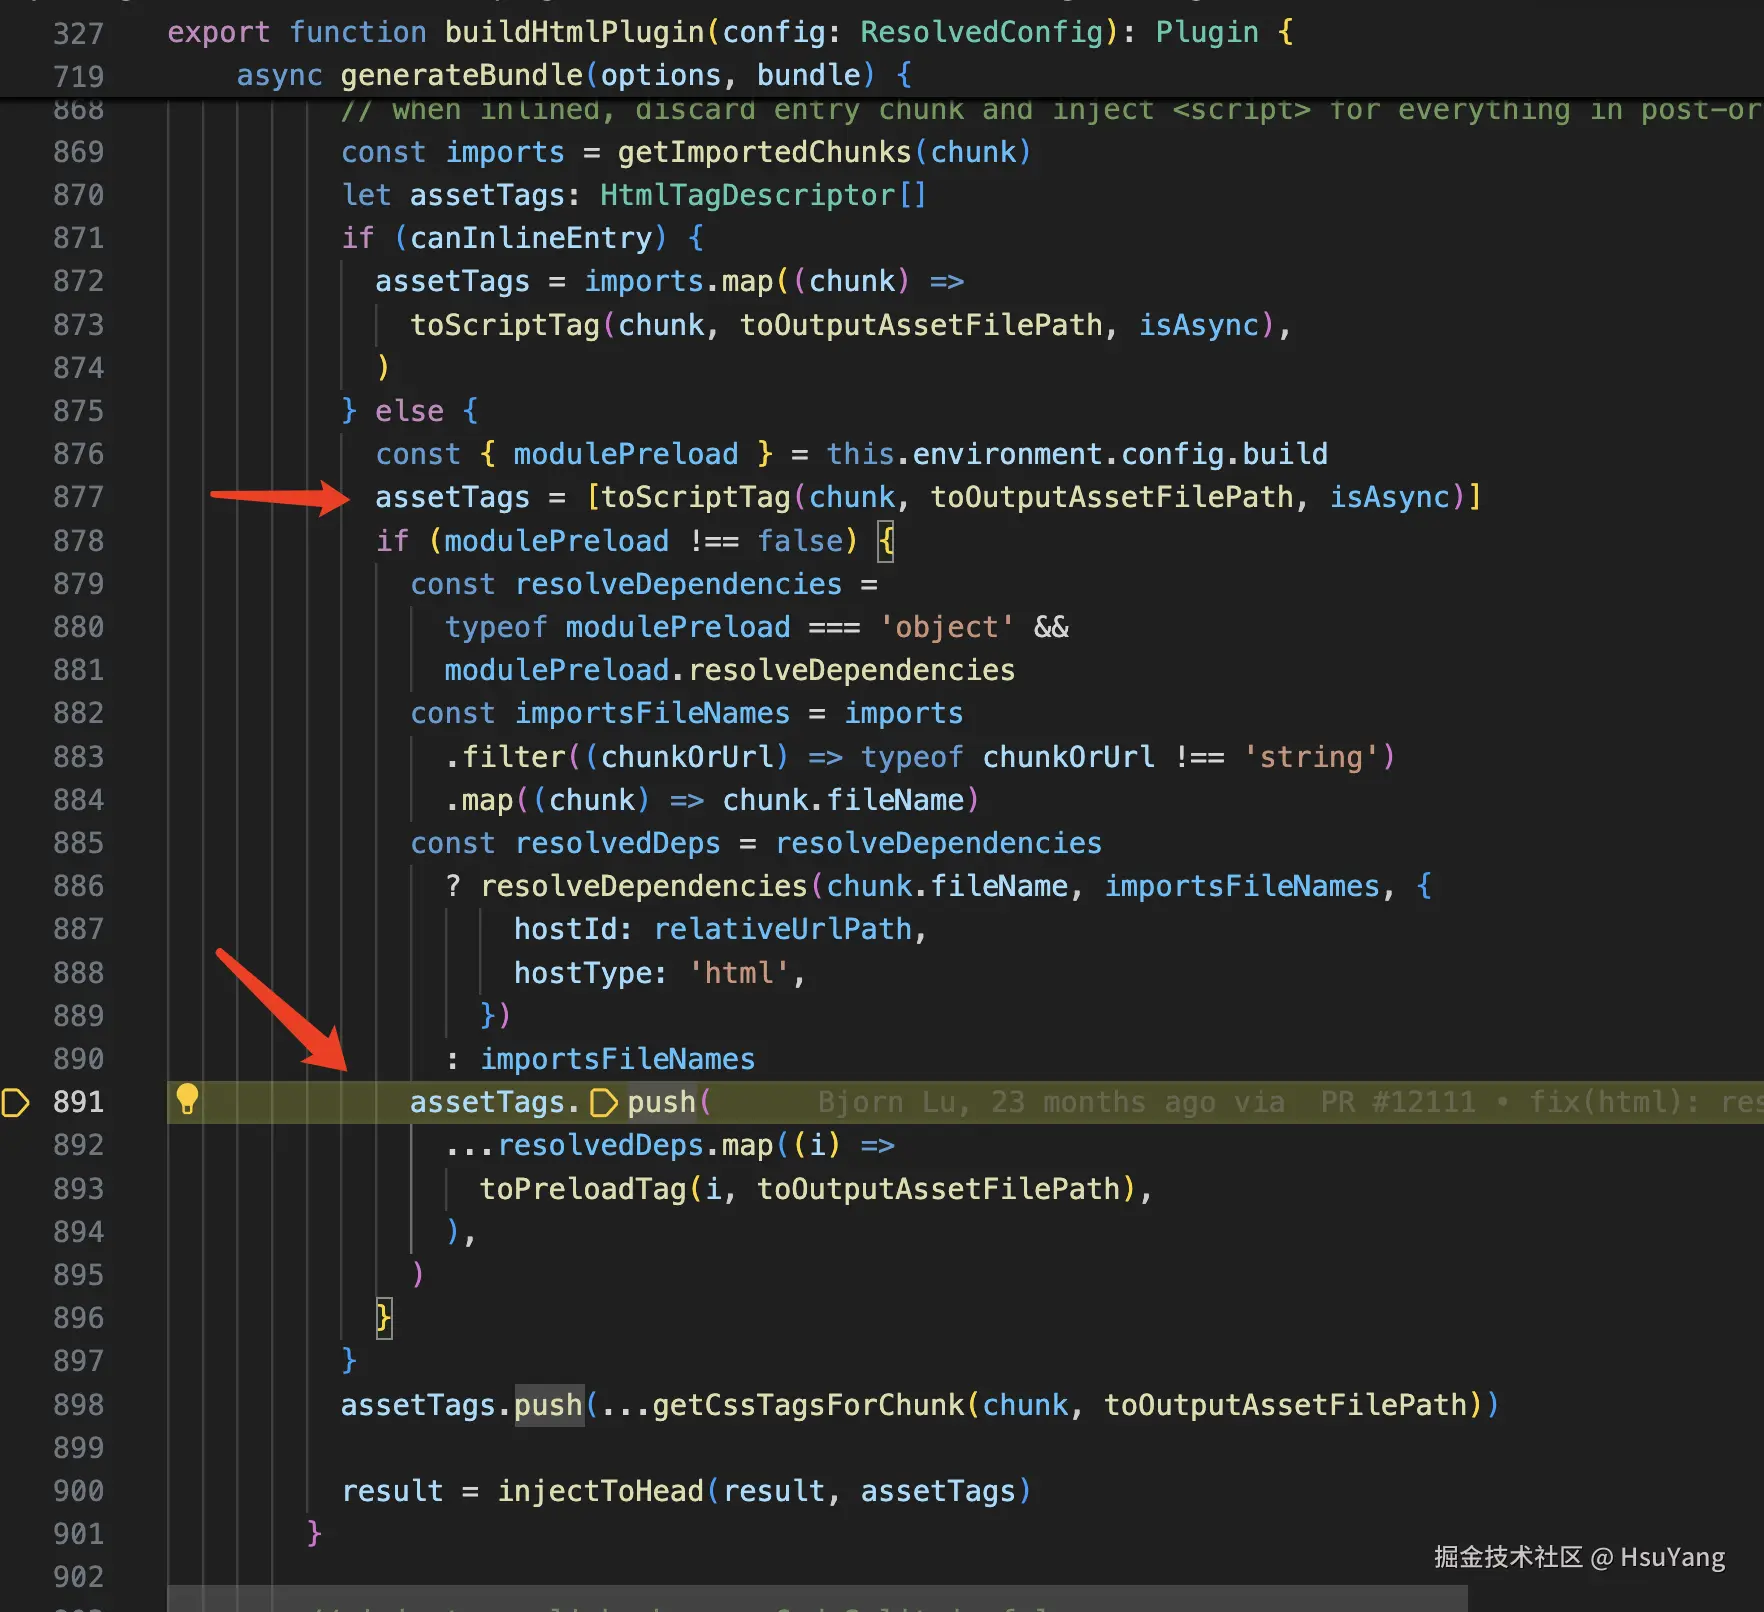The width and height of the screenshot is (1764, 1612).
Task: Click horizontal scrollbar at editor bottom
Action: click(817, 1598)
